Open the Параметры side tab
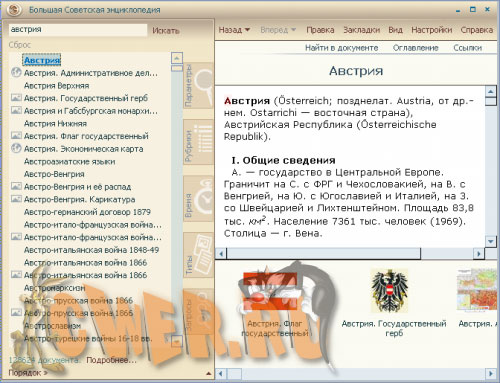 [x=198, y=85]
